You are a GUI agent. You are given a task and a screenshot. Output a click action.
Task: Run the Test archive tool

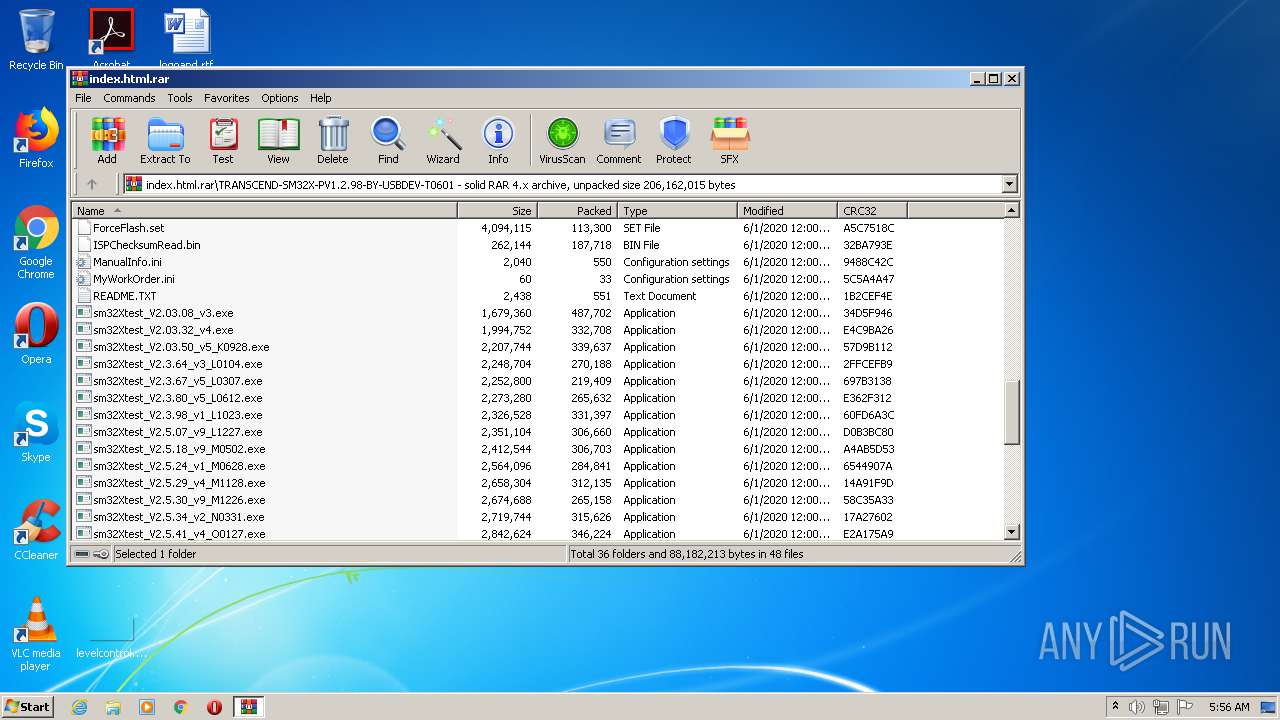223,140
